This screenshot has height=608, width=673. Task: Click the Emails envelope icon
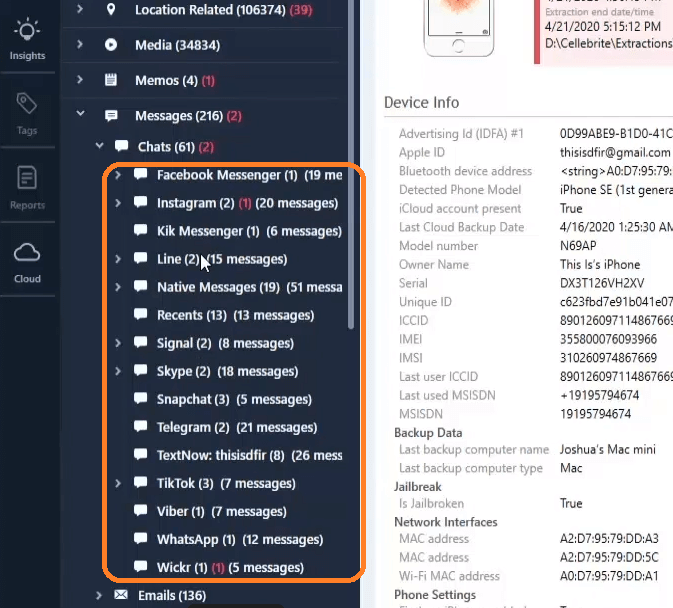[121, 595]
